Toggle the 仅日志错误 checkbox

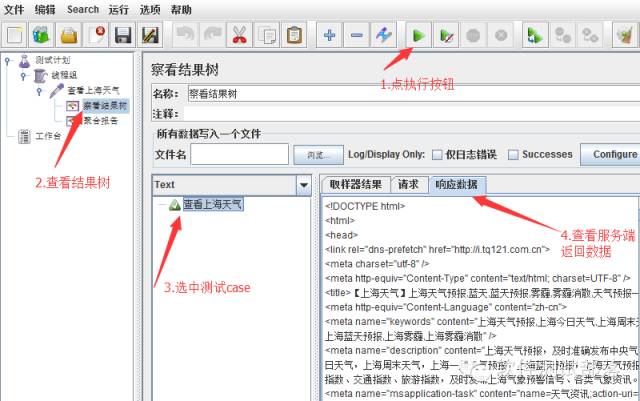[437, 155]
